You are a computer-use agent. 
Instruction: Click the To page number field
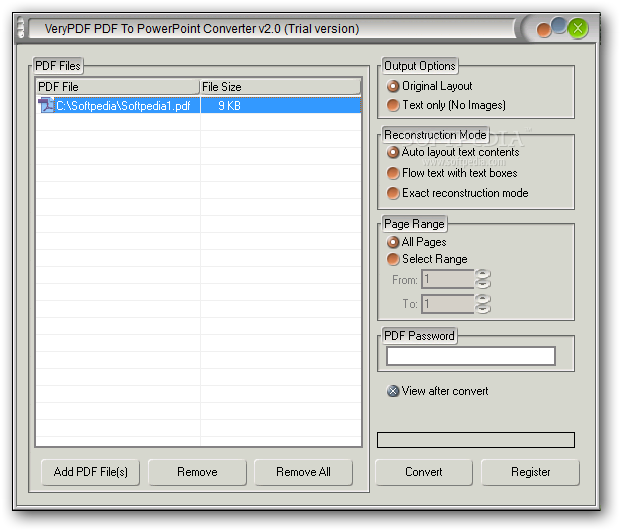[448, 304]
